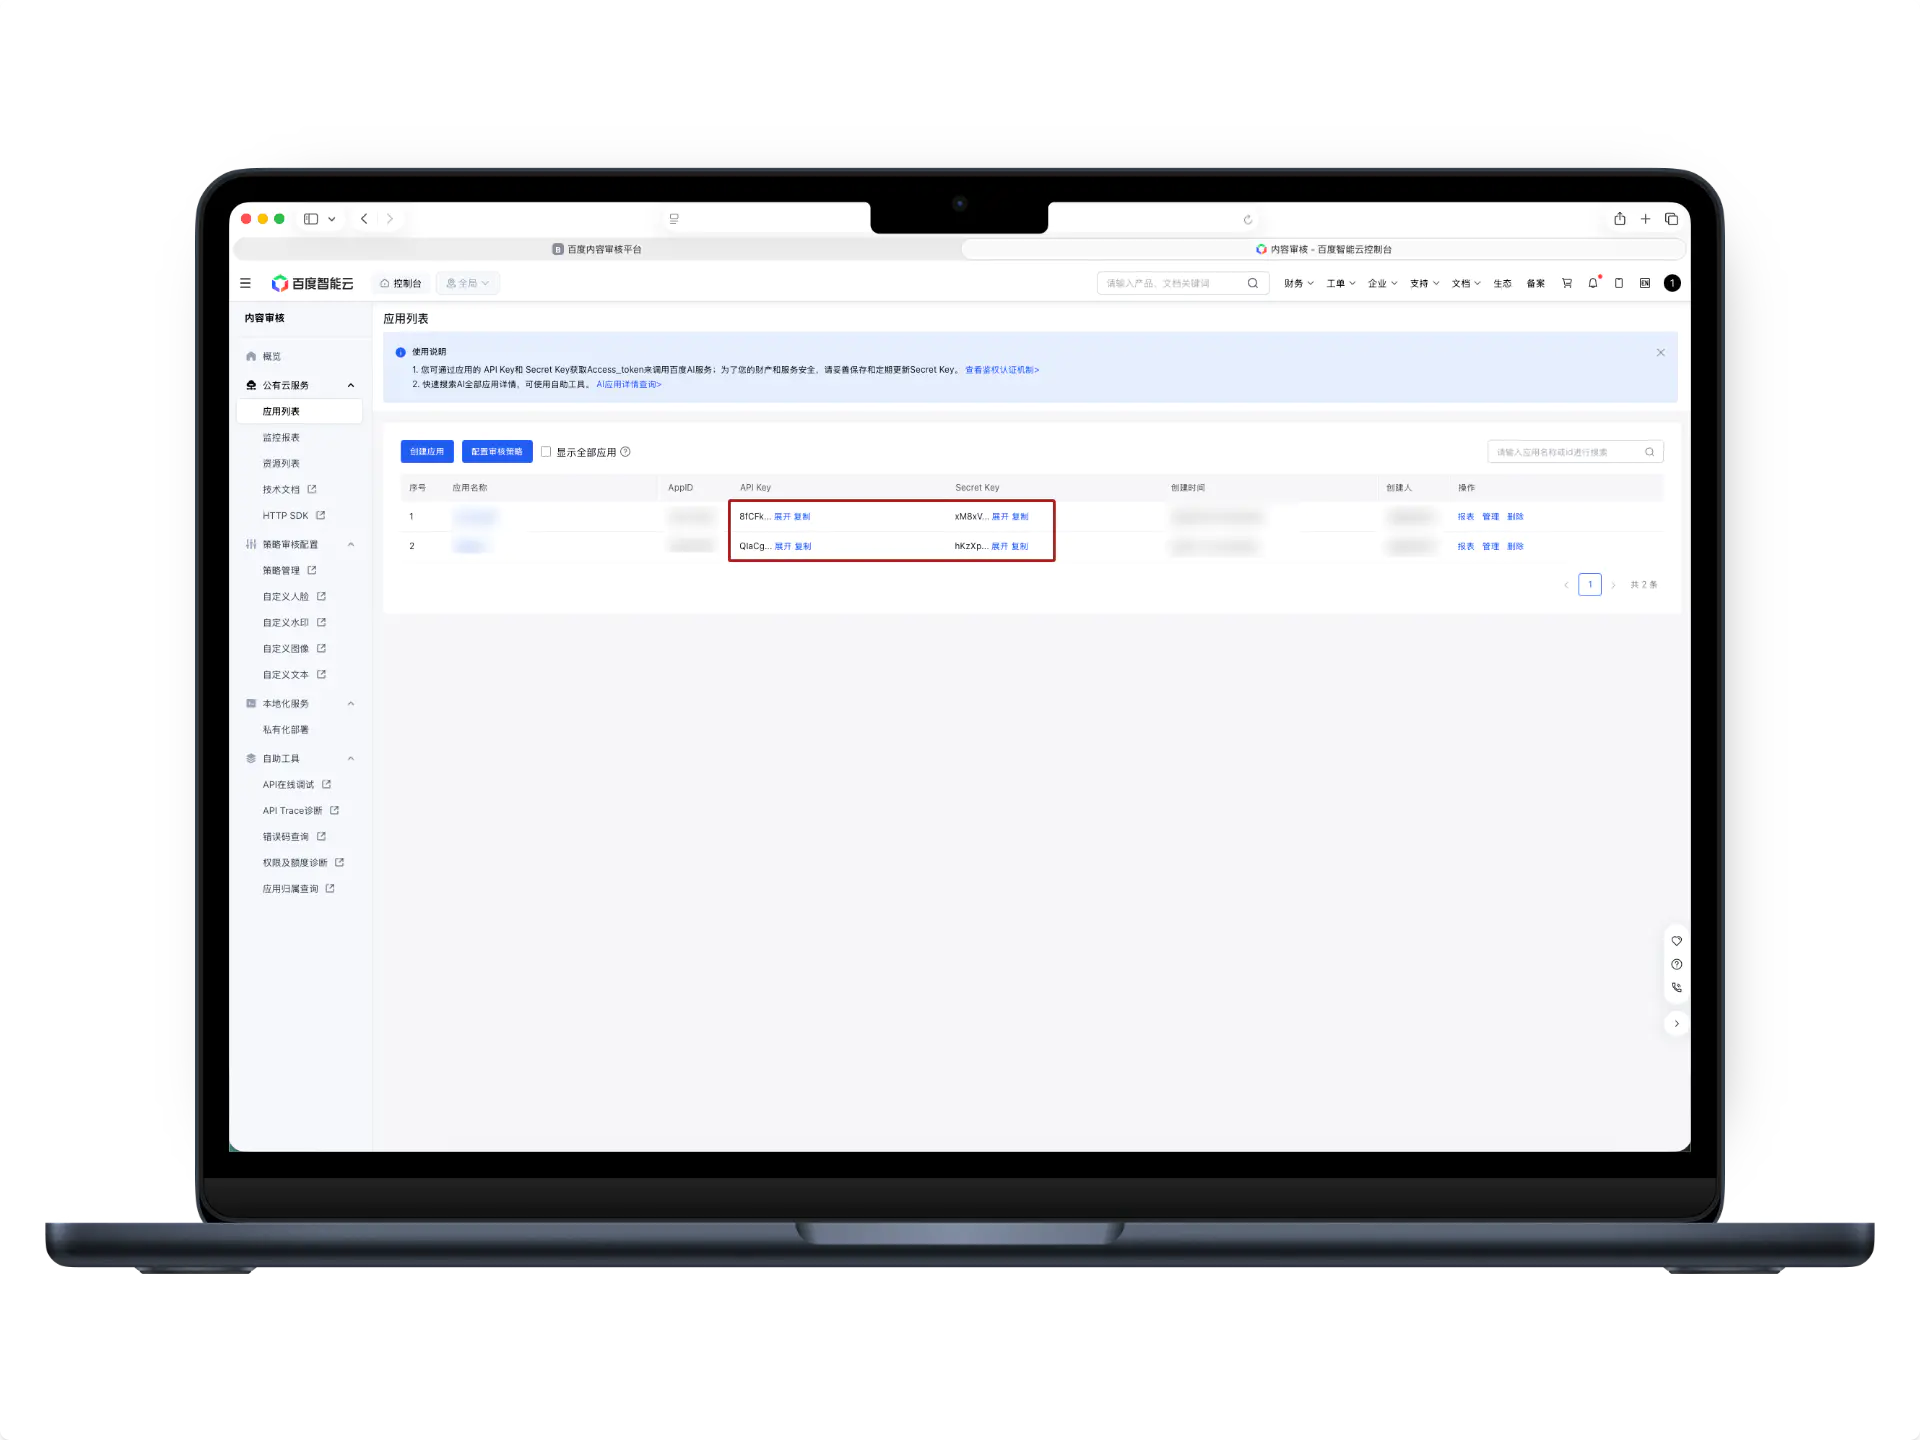Click 删除 in row 2 of the table

coord(1515,546)
